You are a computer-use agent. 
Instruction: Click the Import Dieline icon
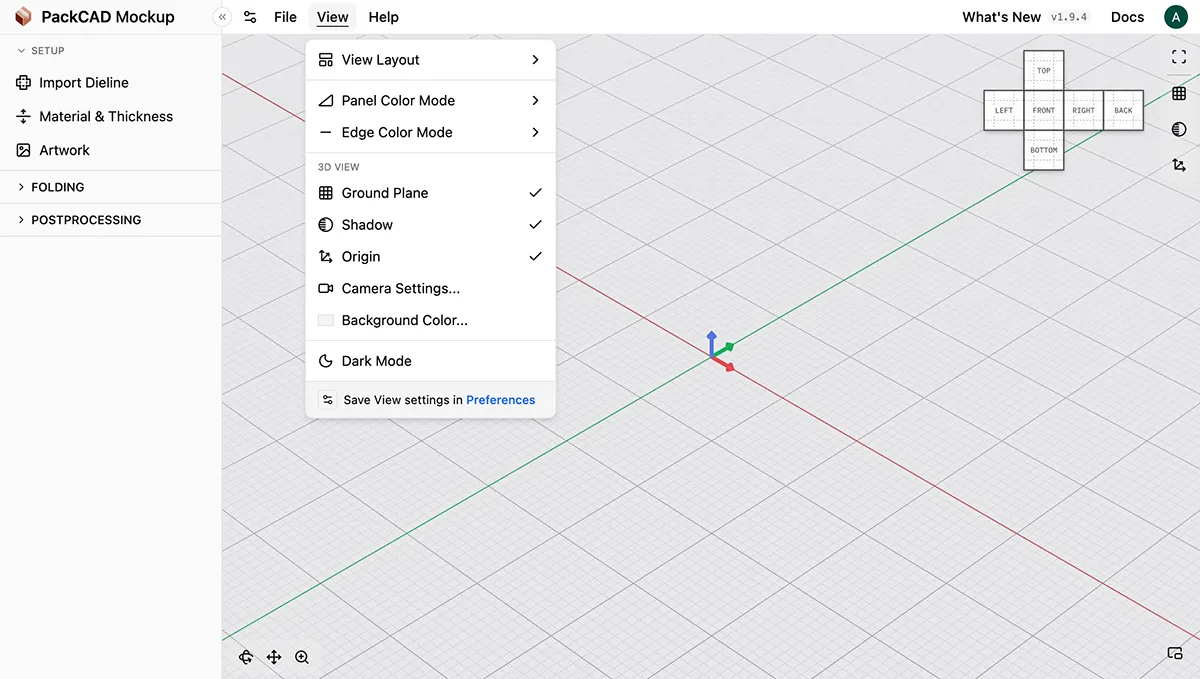[x=24, y=83]
